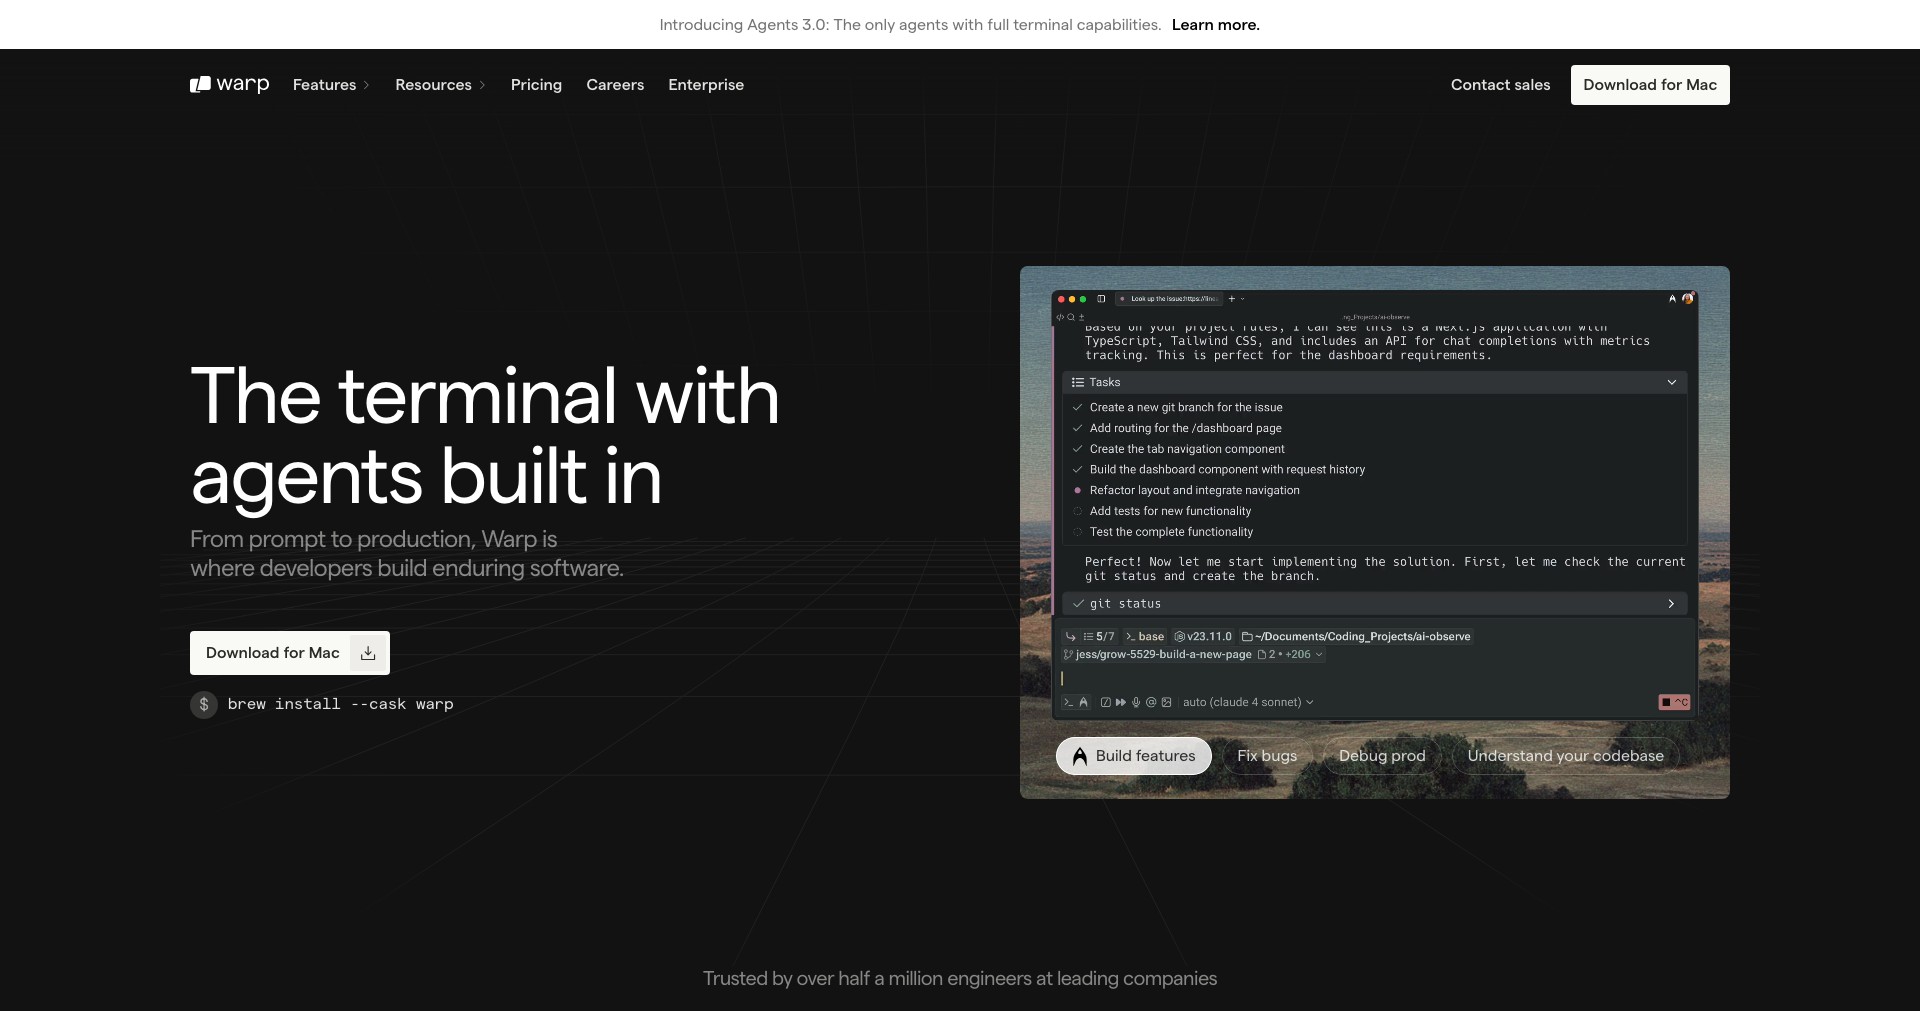
Task: Open the Enterprise page
Action: point(706,85)
